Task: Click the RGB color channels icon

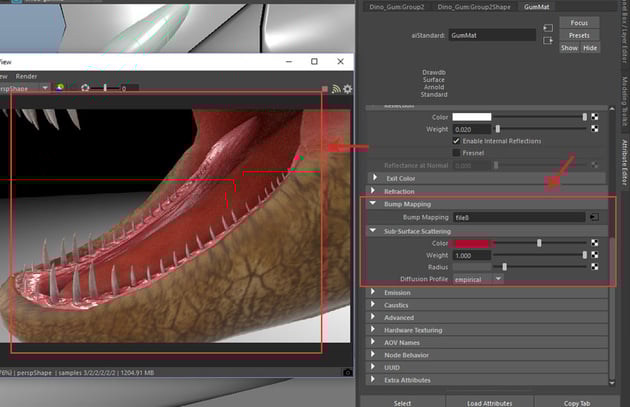Action: tap(60, 88)
